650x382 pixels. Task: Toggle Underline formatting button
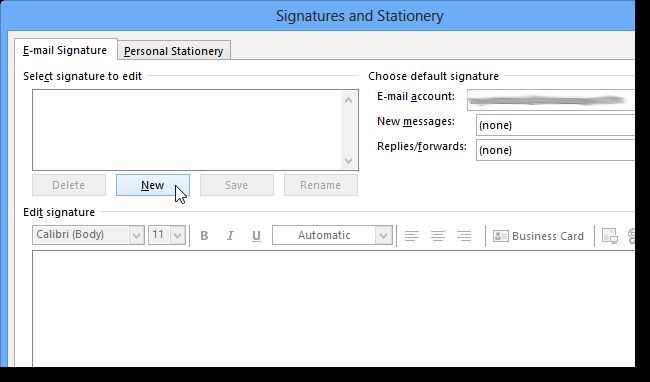[x=256, y=236]
